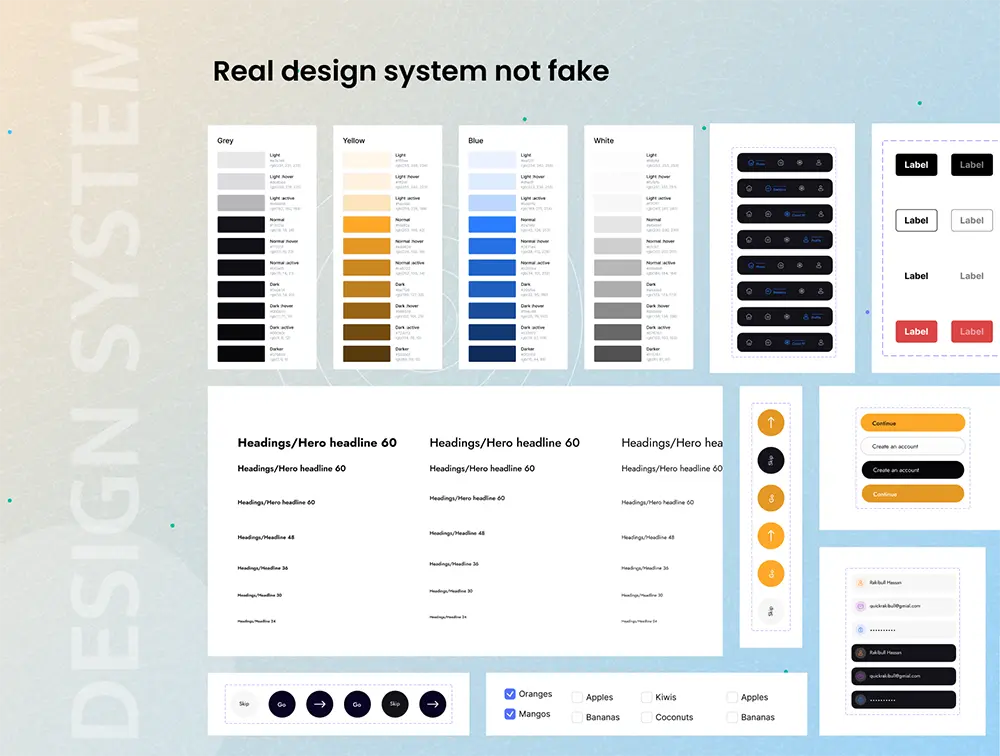Uncheck the Oranges checkbox
1000x756 pixels.
511,694
